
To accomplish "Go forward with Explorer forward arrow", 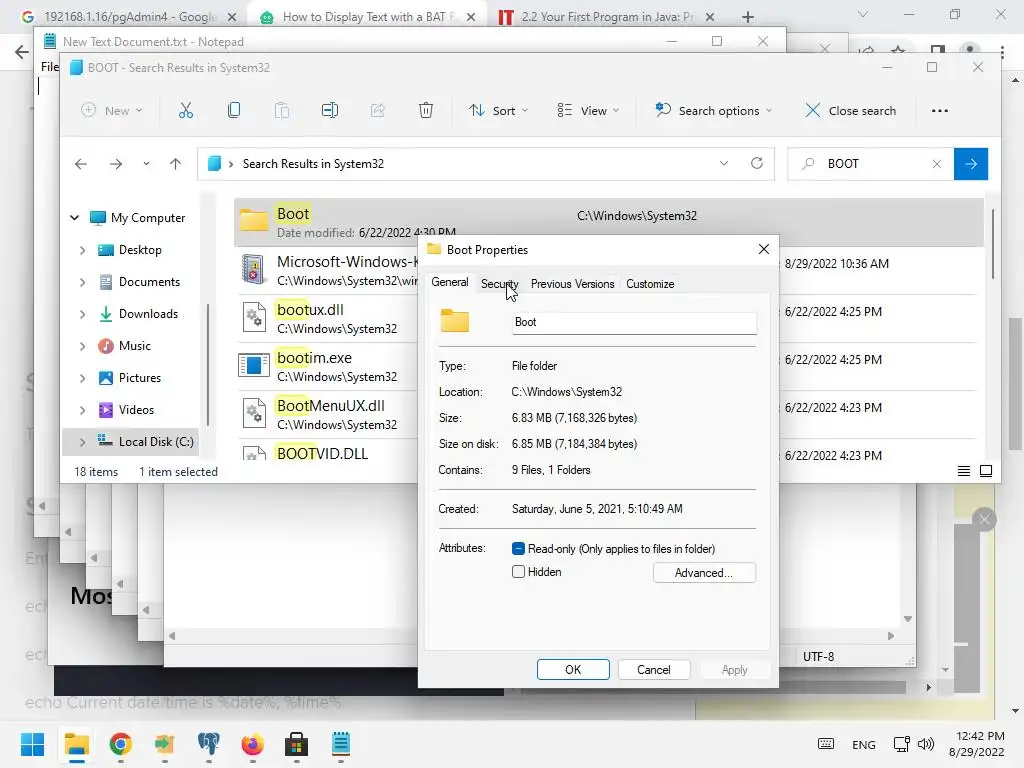I will 116,164.
